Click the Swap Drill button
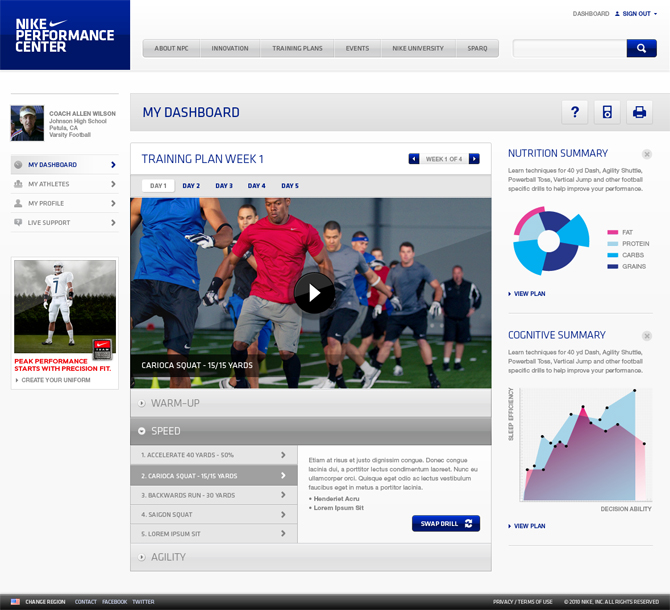This screenshot has width=670, height=610. pyautogui.click(x=446, y=523)
